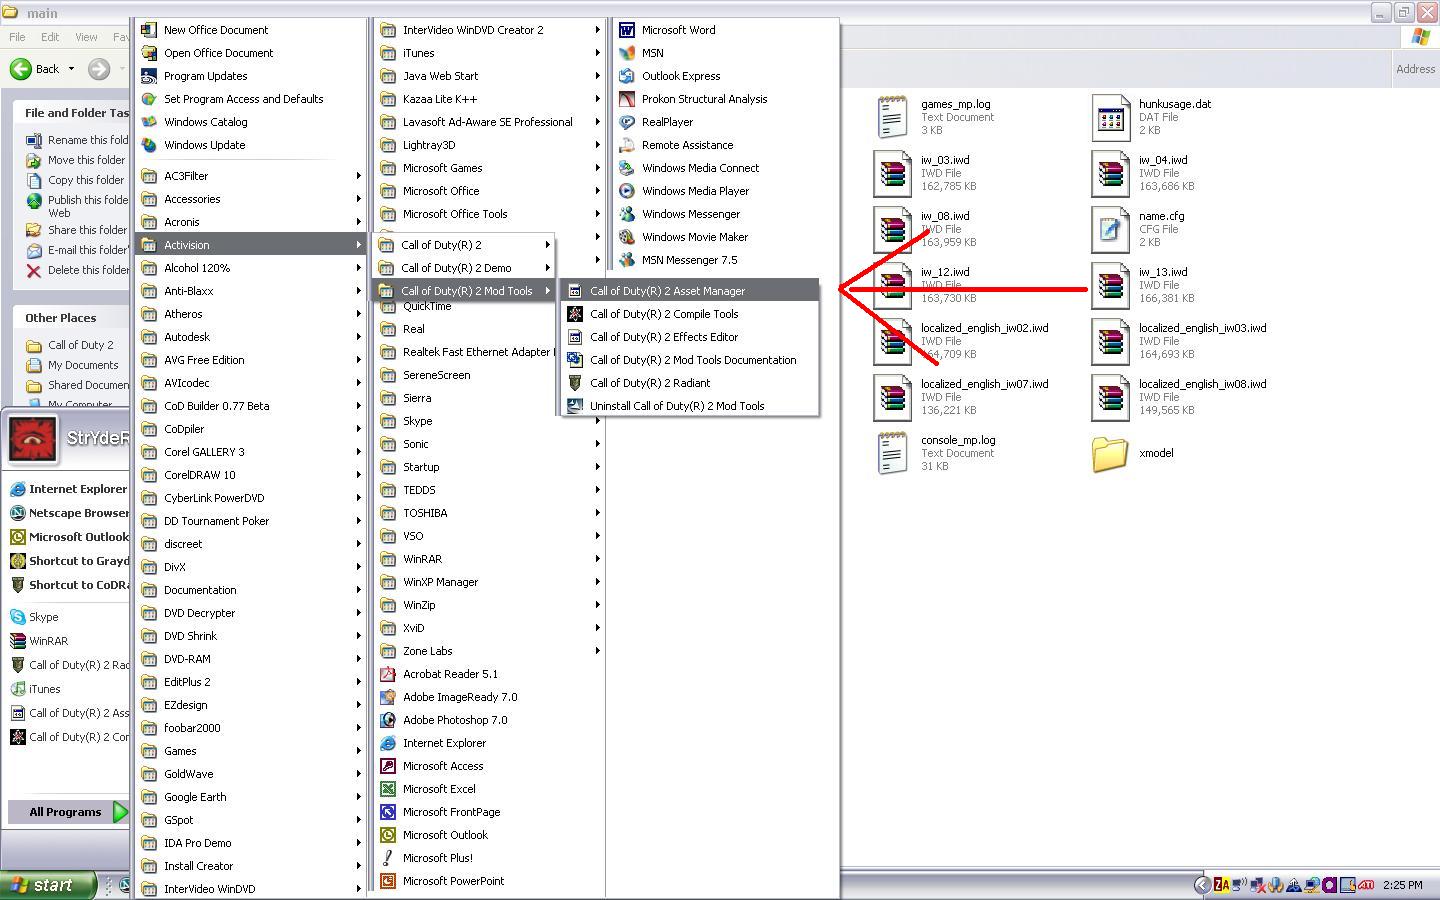This screenshot has width=1440, height=900.
Task: Click the Remote Assistance icon
Action: coord(627,145)
